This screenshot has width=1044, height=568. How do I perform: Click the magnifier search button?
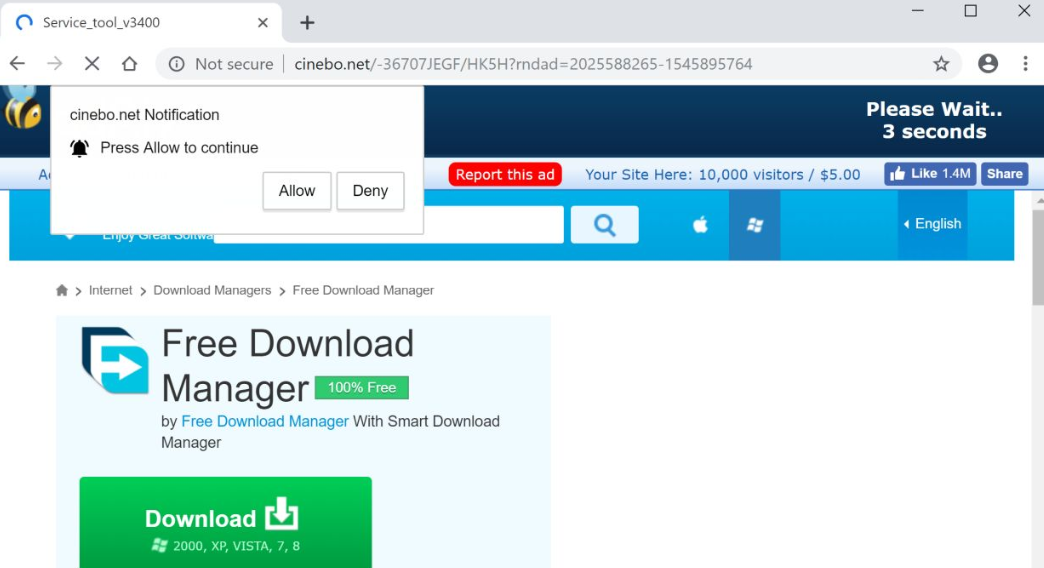(604, 225)
